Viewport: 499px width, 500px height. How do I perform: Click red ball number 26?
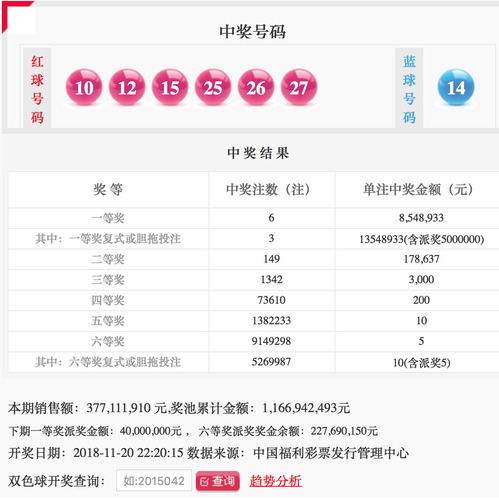point(256,87)
